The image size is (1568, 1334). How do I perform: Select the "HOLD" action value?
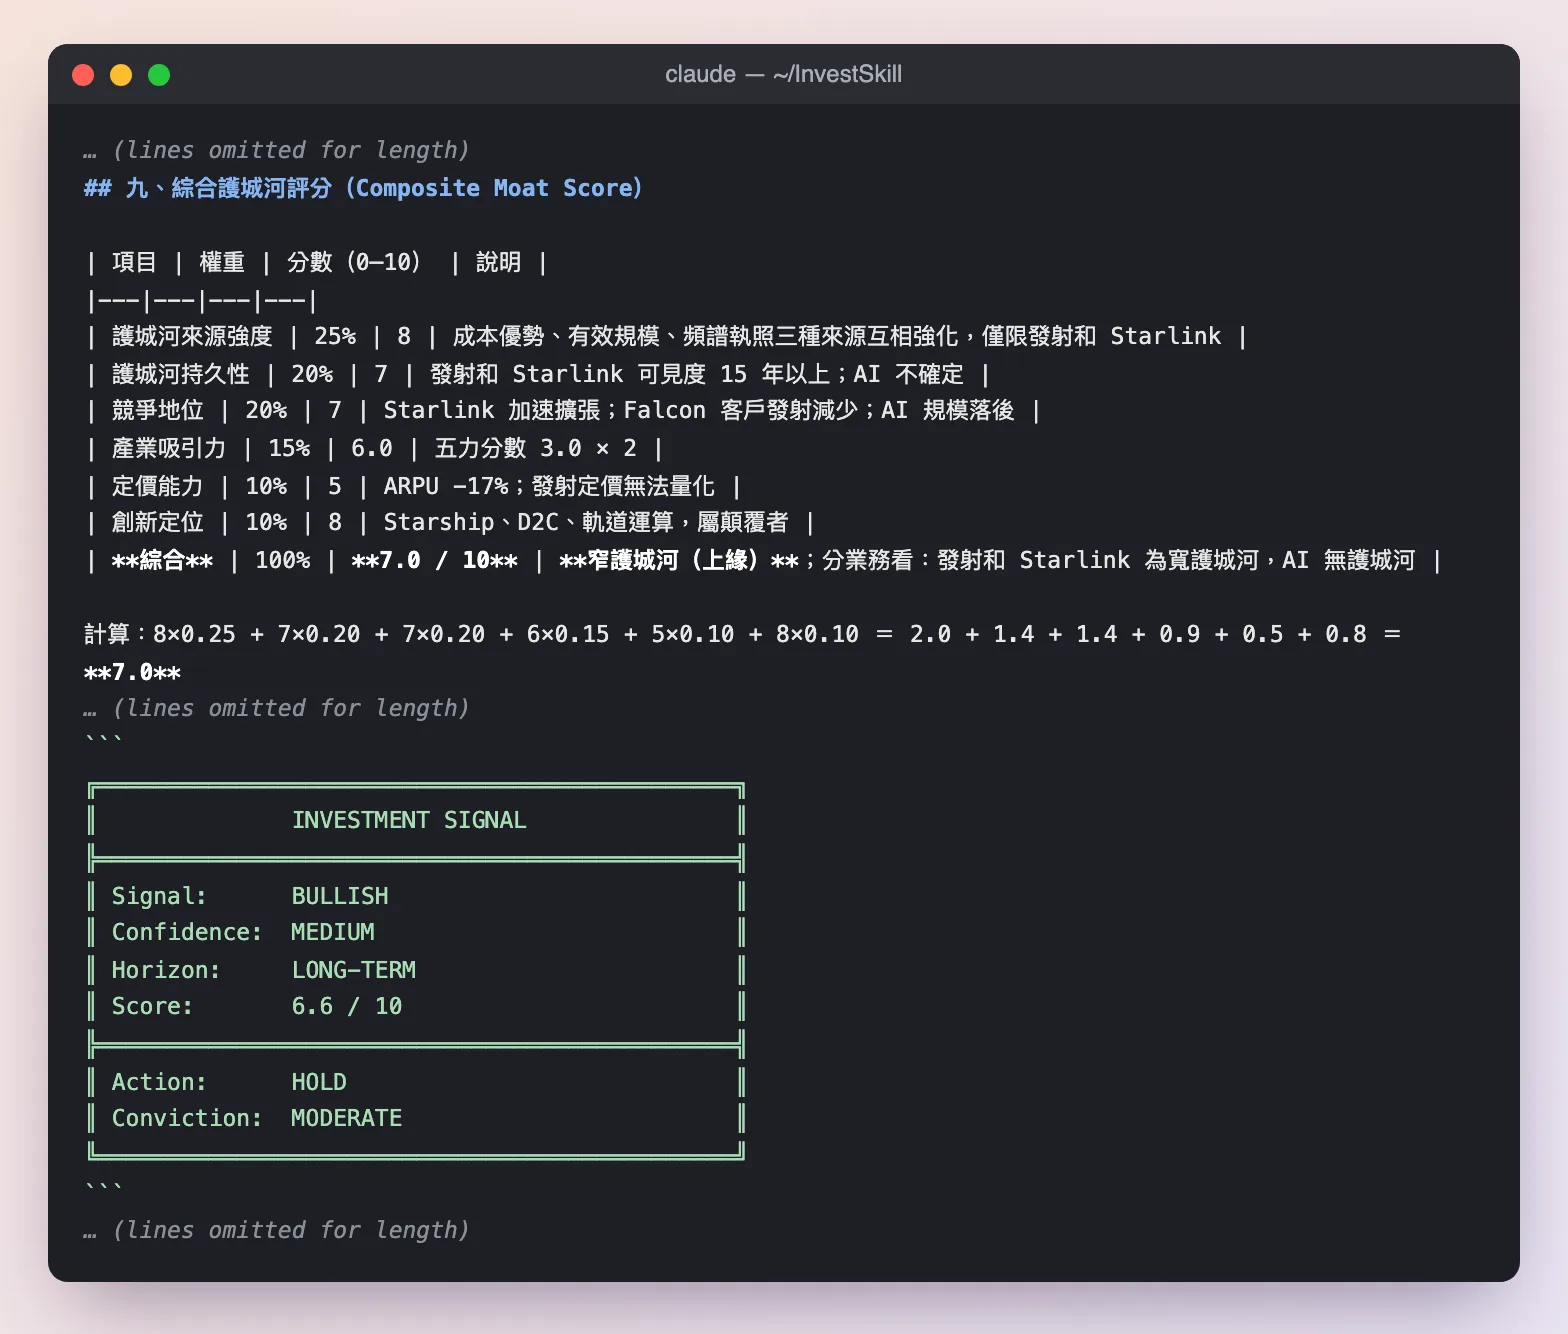319,1082
